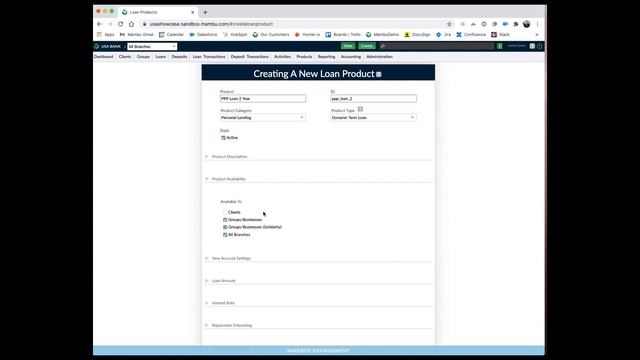Image resolution: width=640 pixels, height=360 pixels.
Task: Click info icon beside Creating A New Loan Product
Action: pyautogui.click(x=379, y=74)
